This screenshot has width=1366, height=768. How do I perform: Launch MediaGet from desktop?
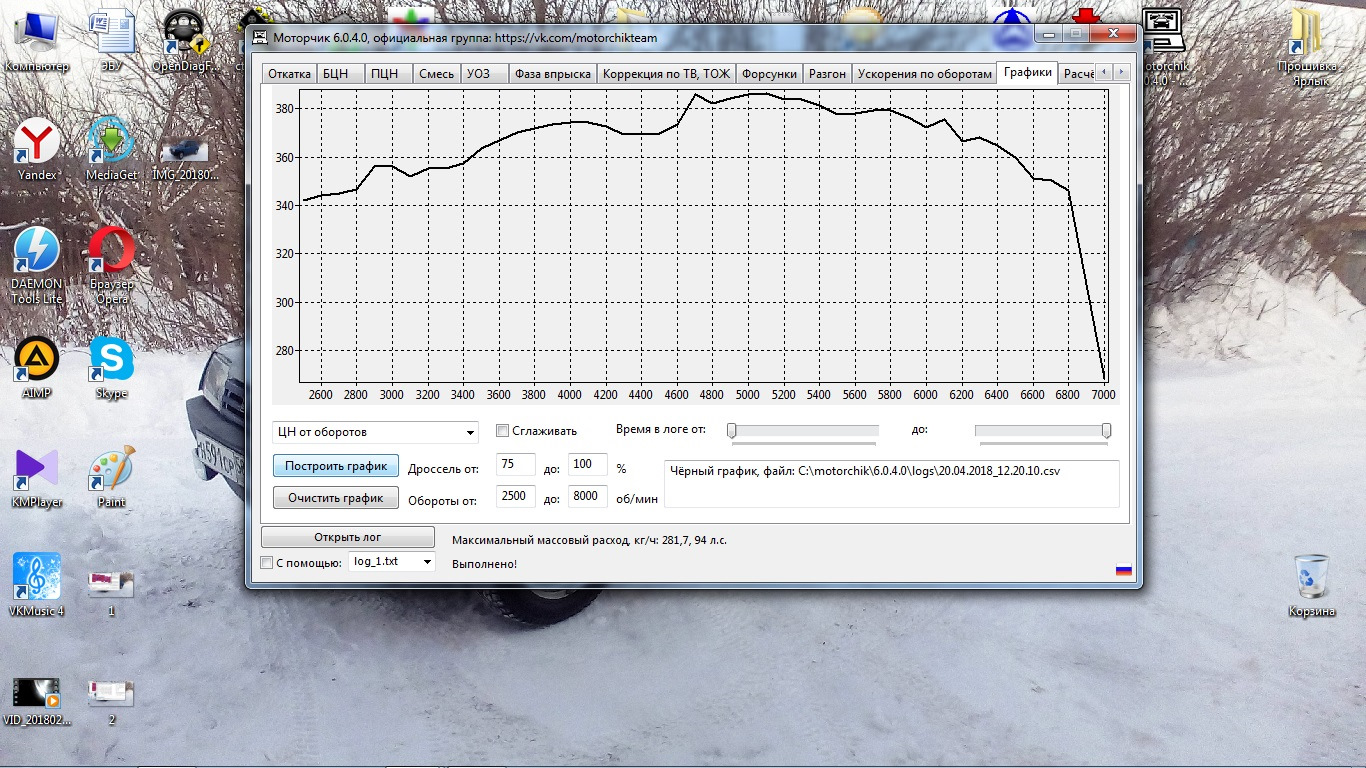point(111,143)
